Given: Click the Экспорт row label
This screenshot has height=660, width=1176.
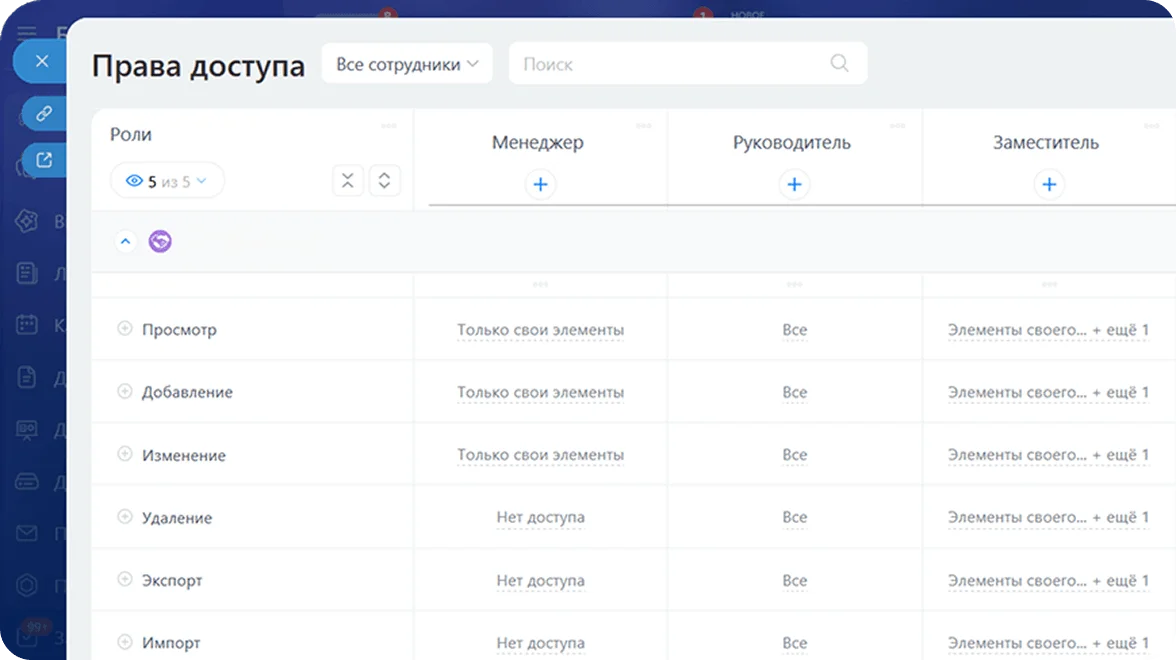Looking at the screenshot, I should coord(172,580).
